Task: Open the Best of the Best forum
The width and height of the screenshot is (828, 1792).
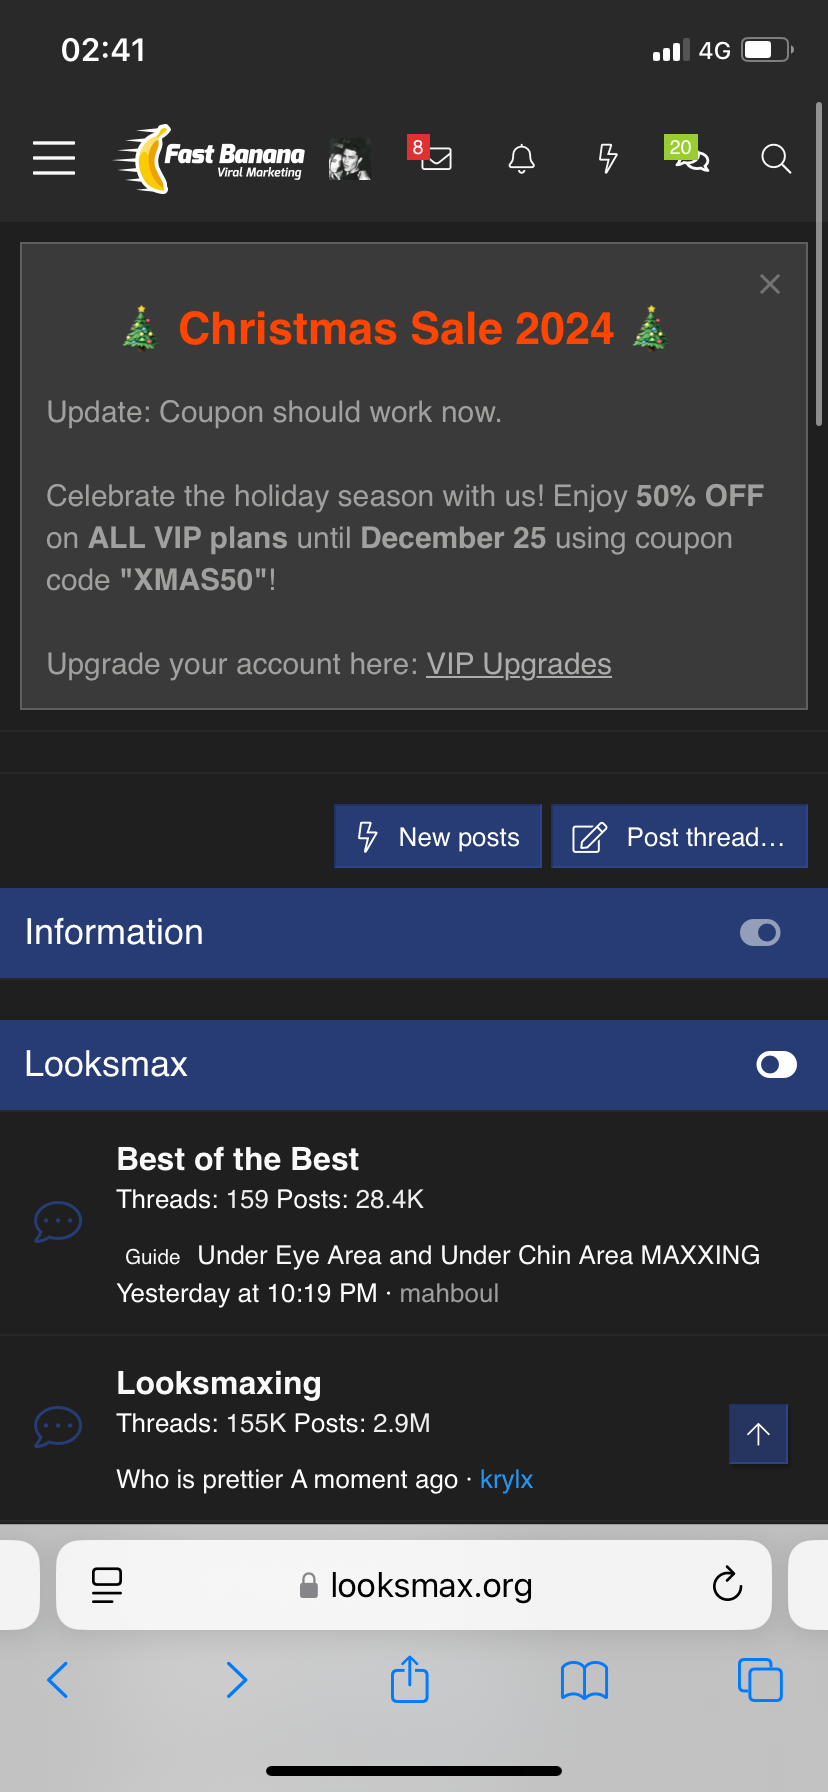Action: coord(238,1159)
